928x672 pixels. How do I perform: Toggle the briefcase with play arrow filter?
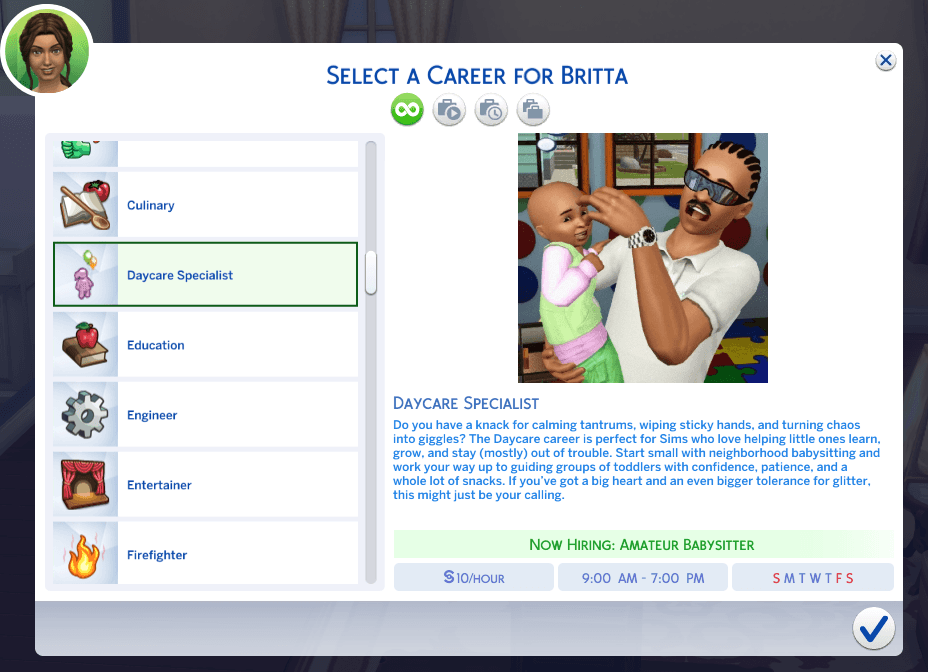[449, 110]
